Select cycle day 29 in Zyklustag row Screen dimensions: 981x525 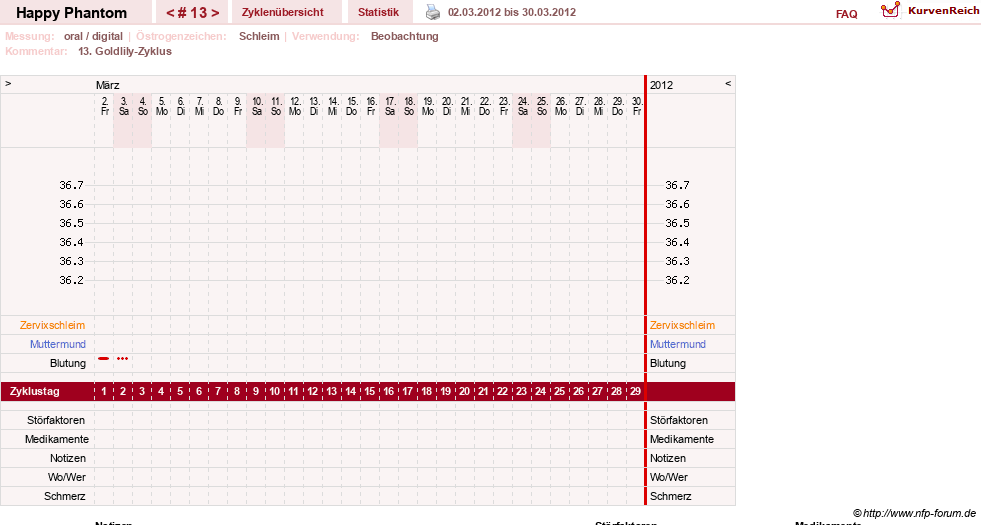[635, 391]
